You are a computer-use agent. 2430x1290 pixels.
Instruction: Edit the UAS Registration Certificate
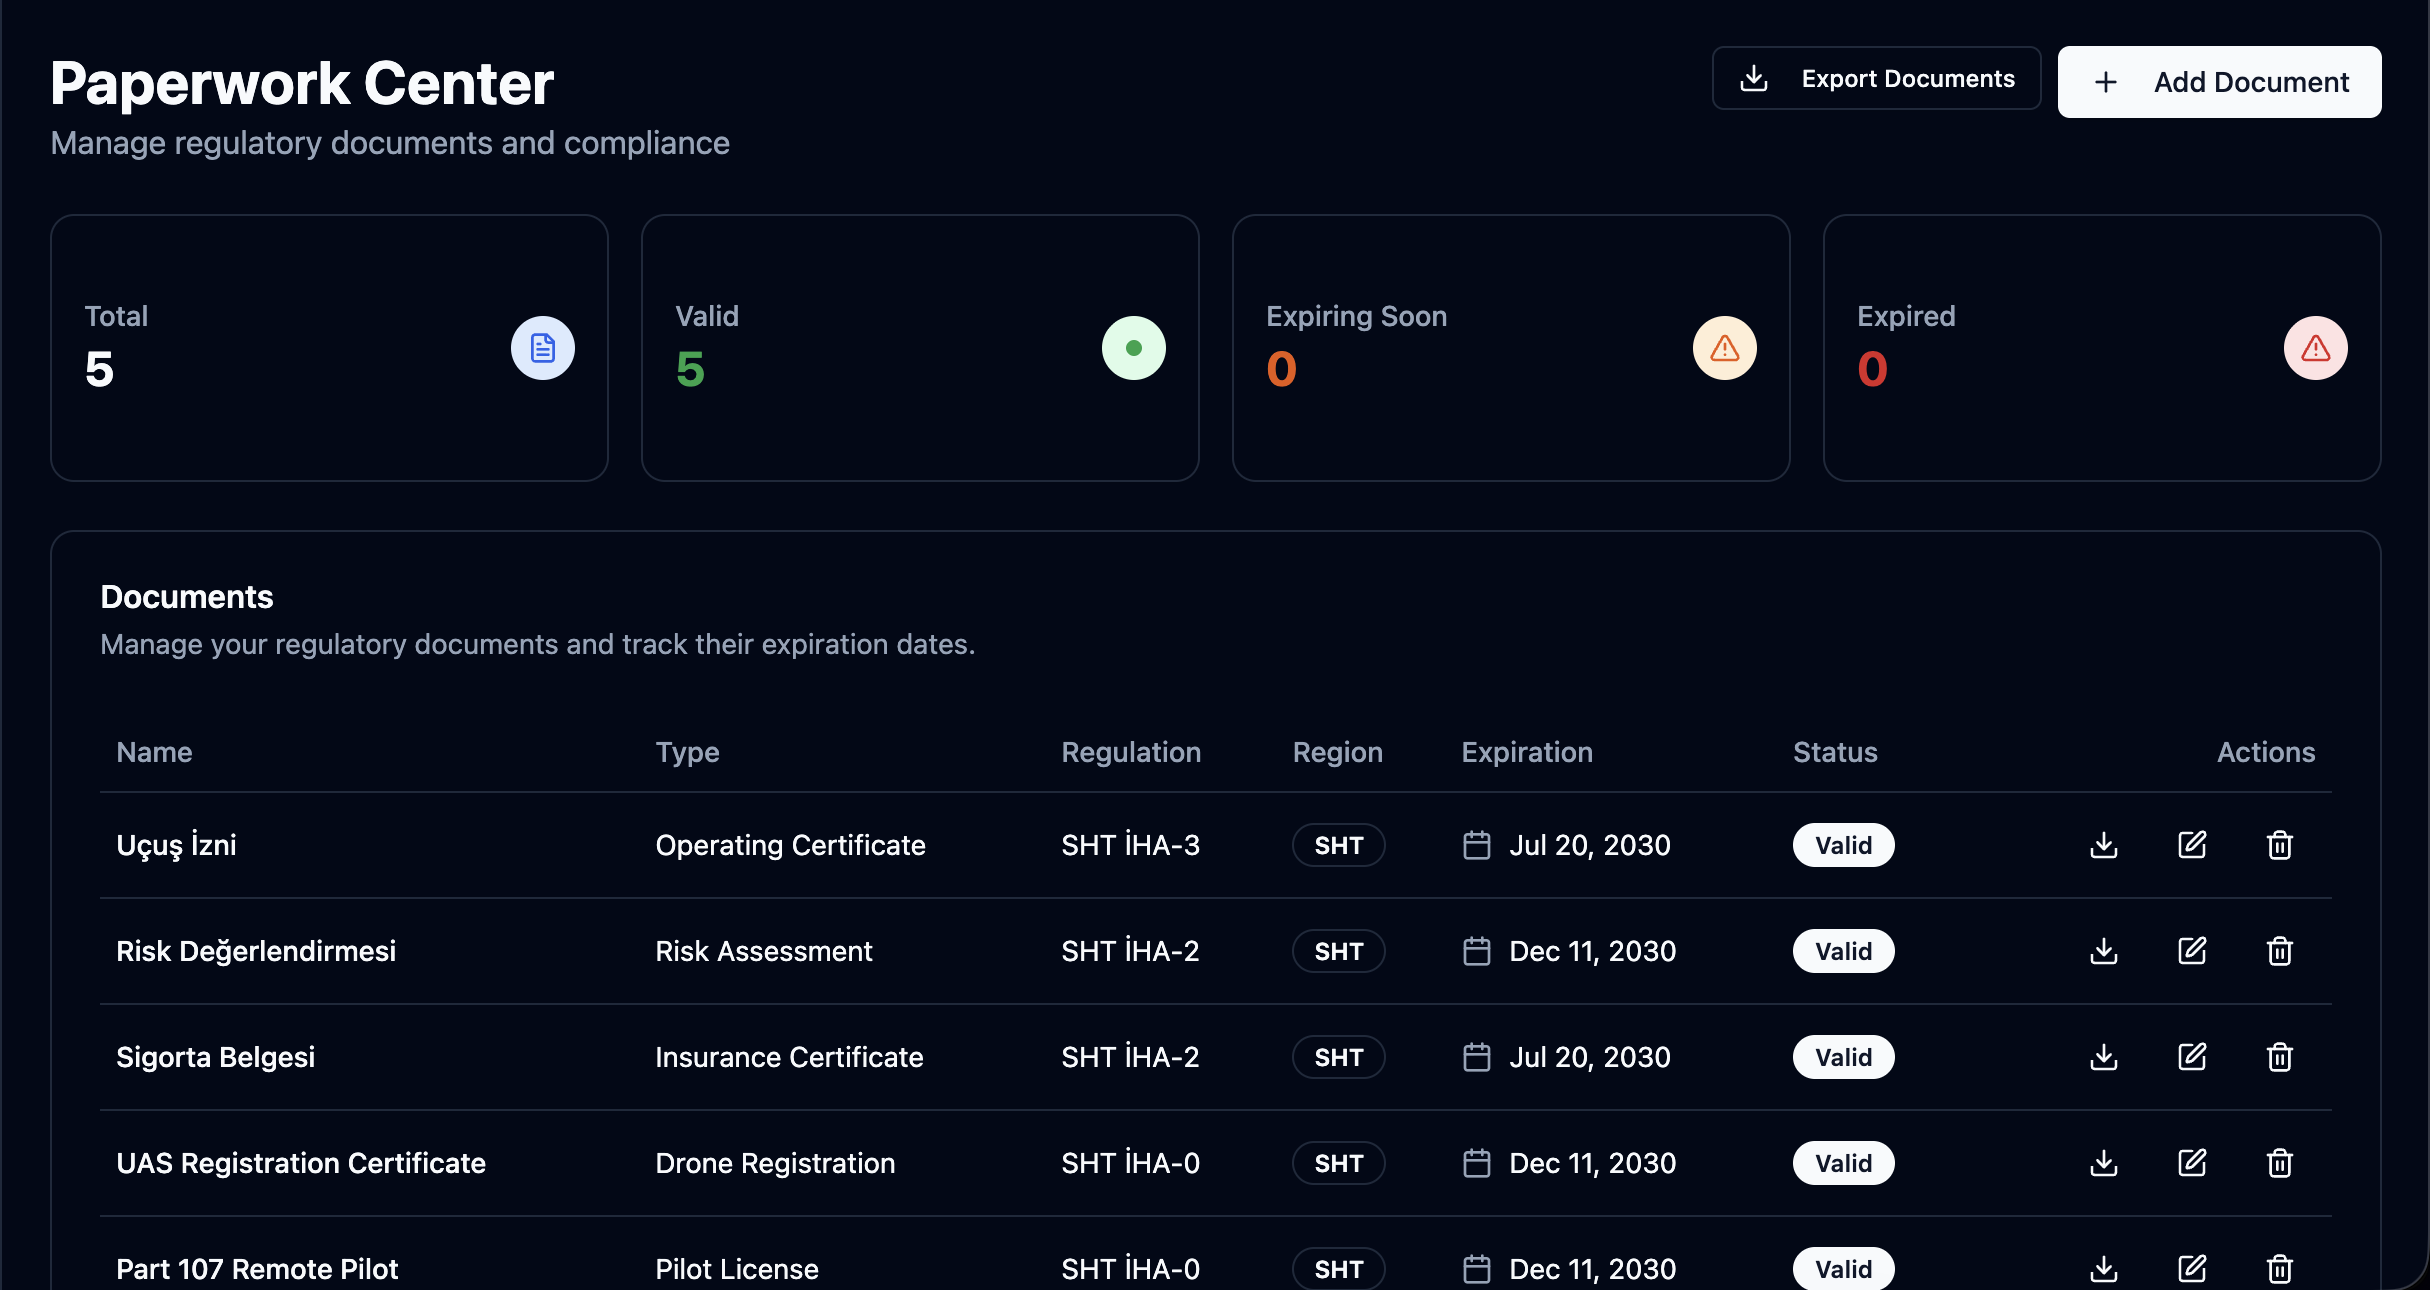point(2192,1163)
